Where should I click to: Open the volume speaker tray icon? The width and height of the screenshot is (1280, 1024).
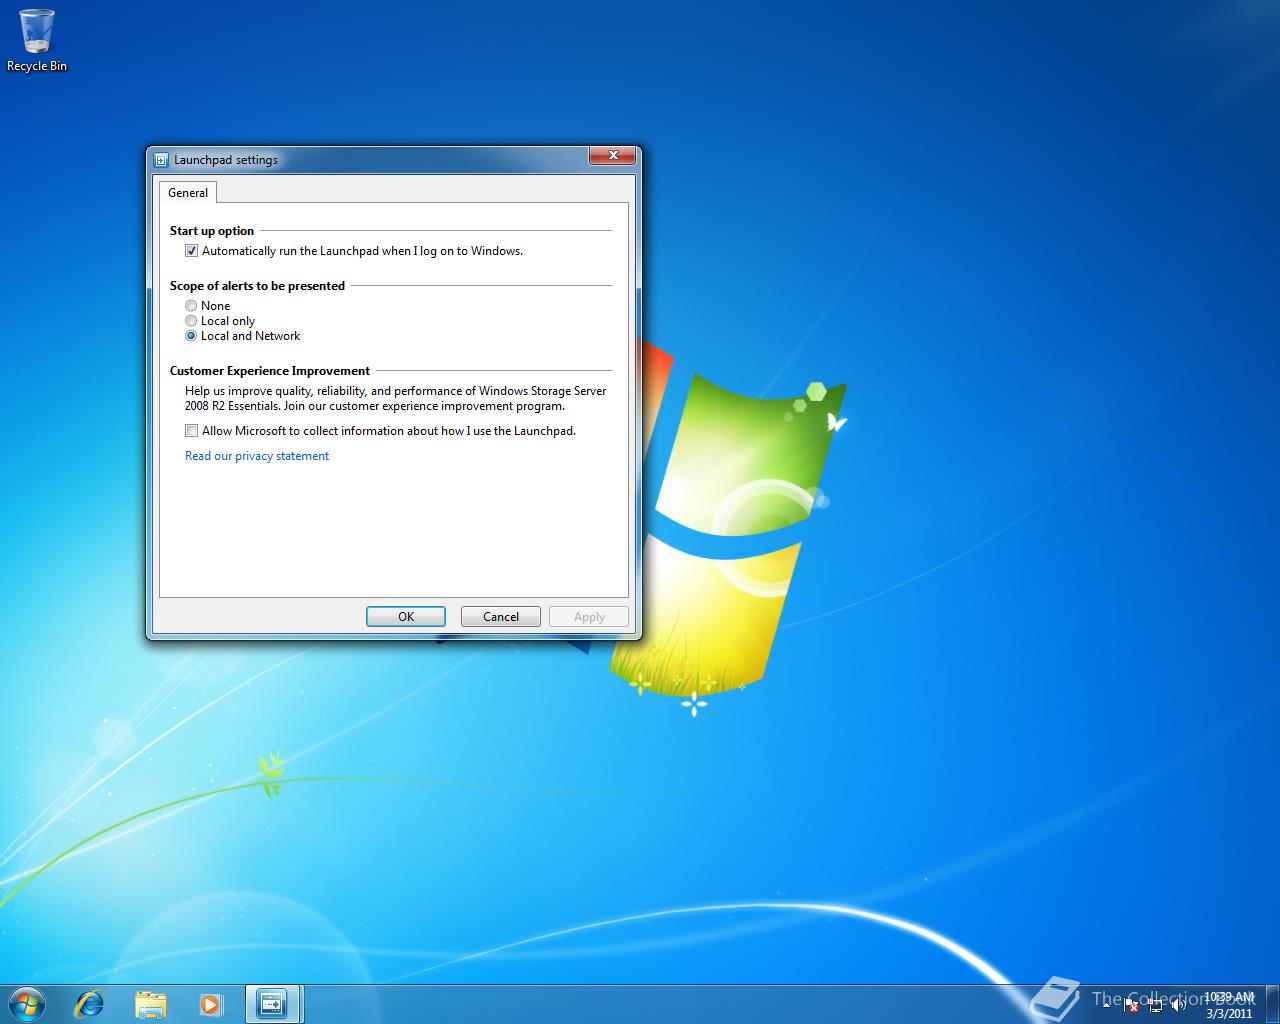(1179, 1005)
